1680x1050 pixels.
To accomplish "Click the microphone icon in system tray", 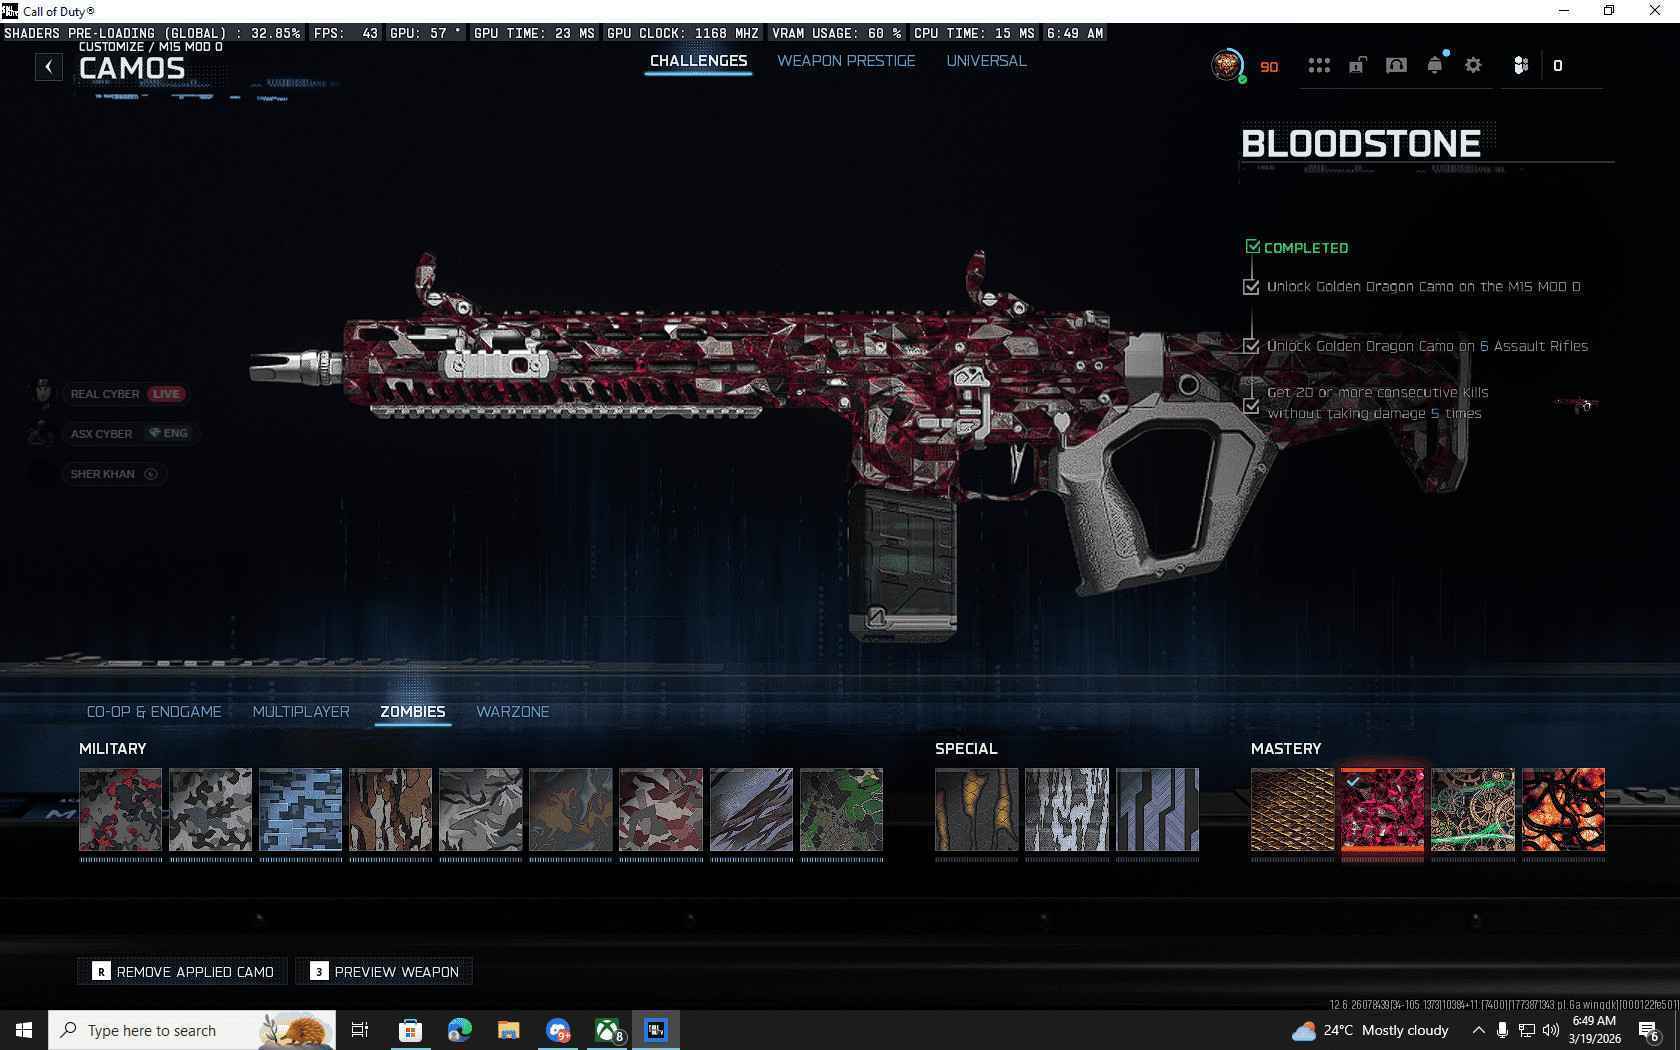I will point(1502,1030).
